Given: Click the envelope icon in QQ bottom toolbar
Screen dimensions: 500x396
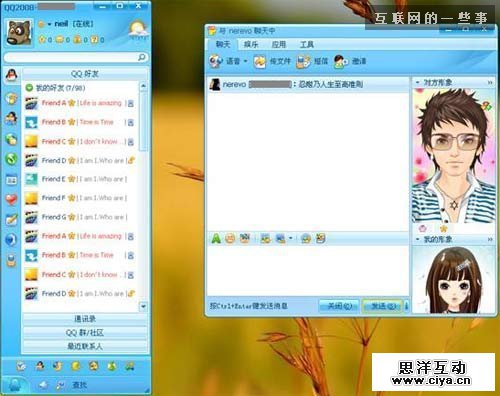Looking at the screenshot, I should [21, 366].
